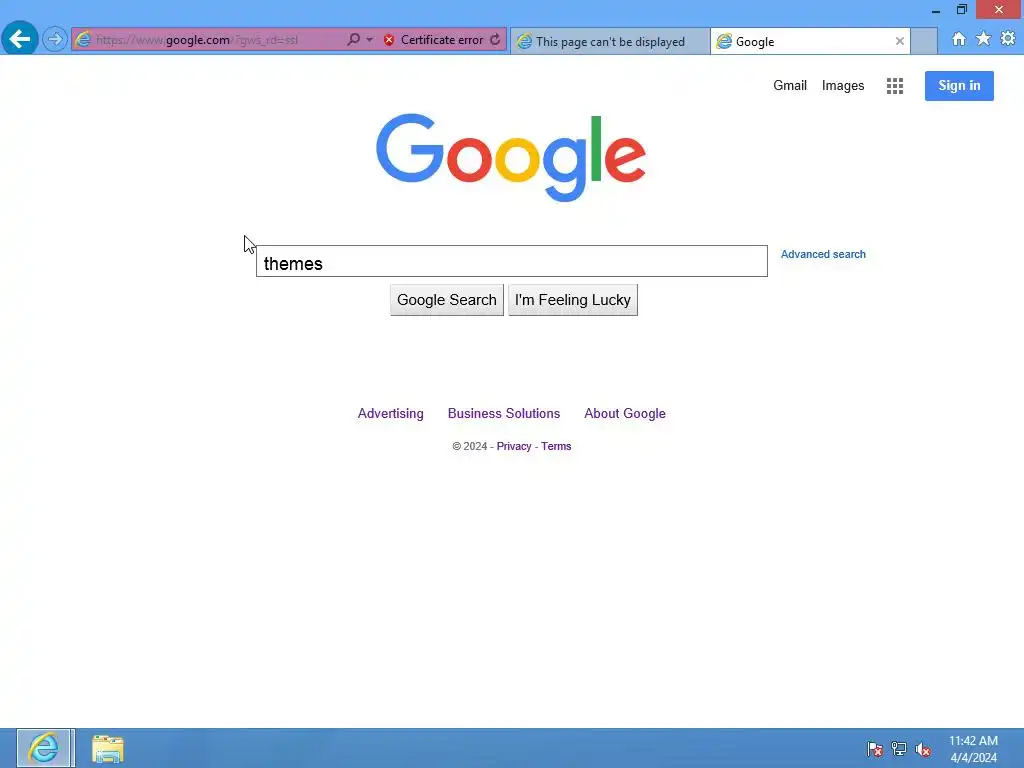Open Favorites with the star icon
1024x768 pixels.
[x=983, y=39]
